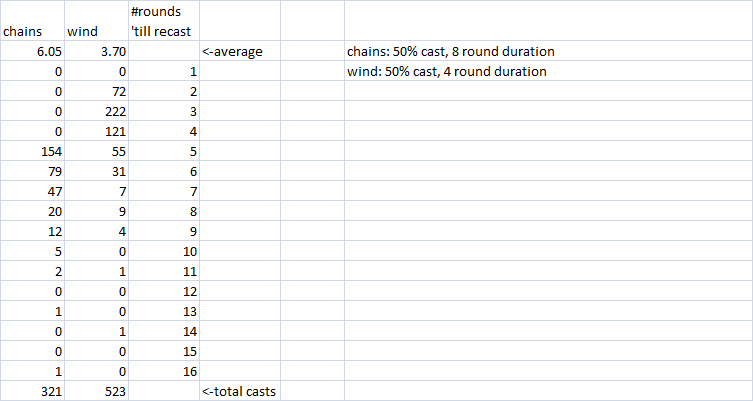This screenshot has height=401, width=753.
Task: Select the "wind" column header cell
Action: point(96,31)
